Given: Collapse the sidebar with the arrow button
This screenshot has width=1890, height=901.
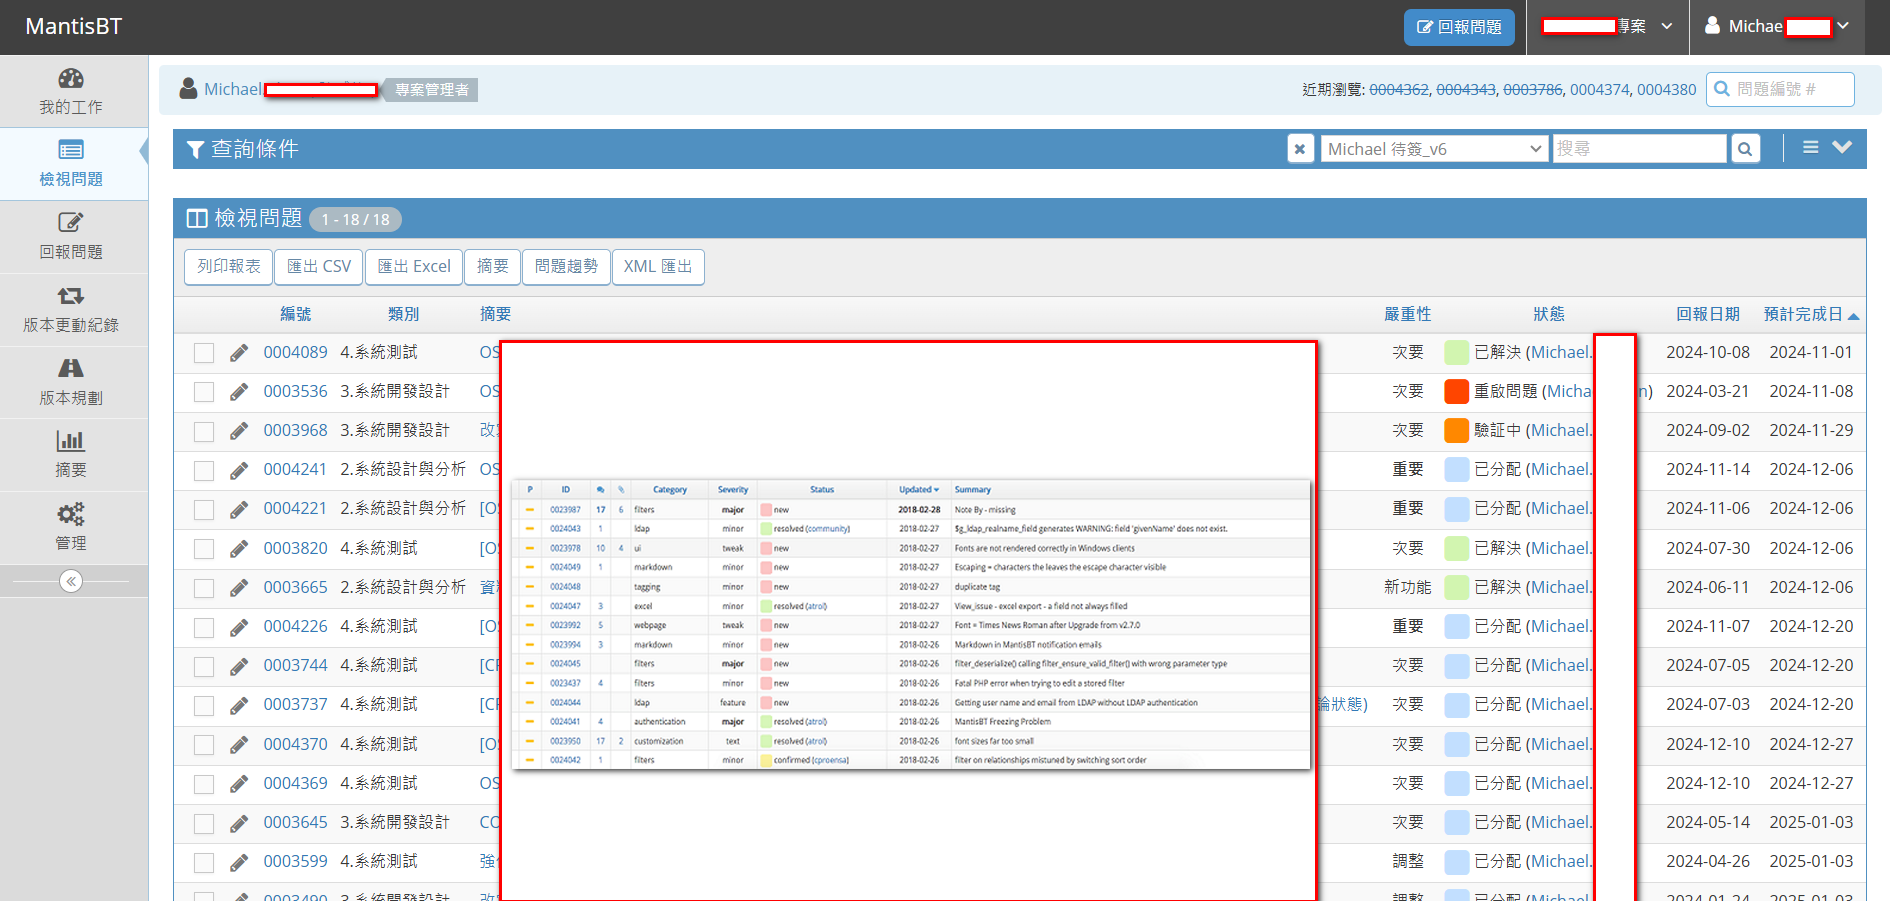Looking at the screenshot, I should [71, 581].
